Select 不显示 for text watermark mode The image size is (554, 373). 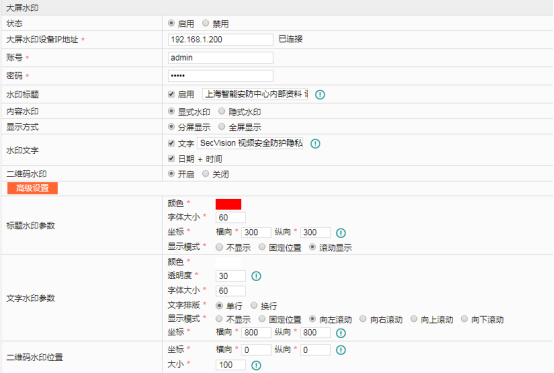click(219, 319)
